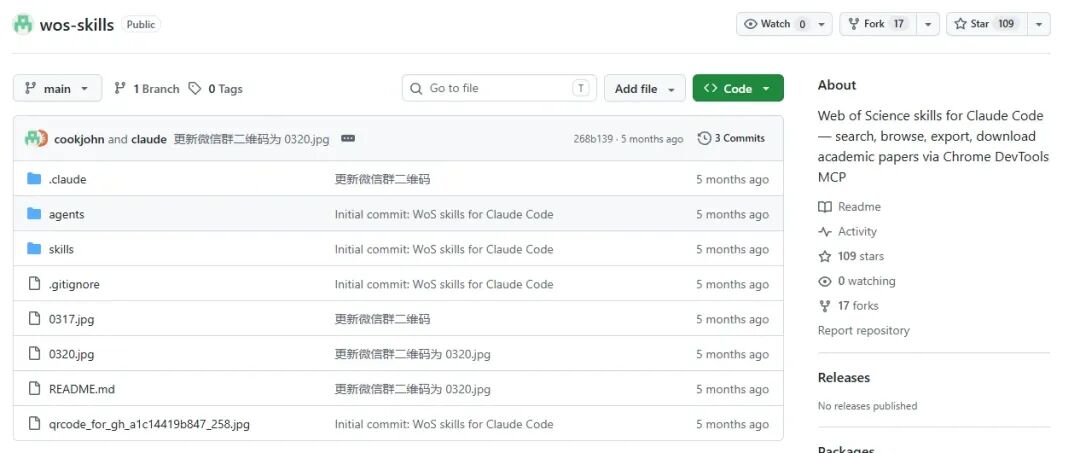View the 109 stars link
This screenshot has height=453, width=1080.
pyautogui.click(x=861, y=256)
